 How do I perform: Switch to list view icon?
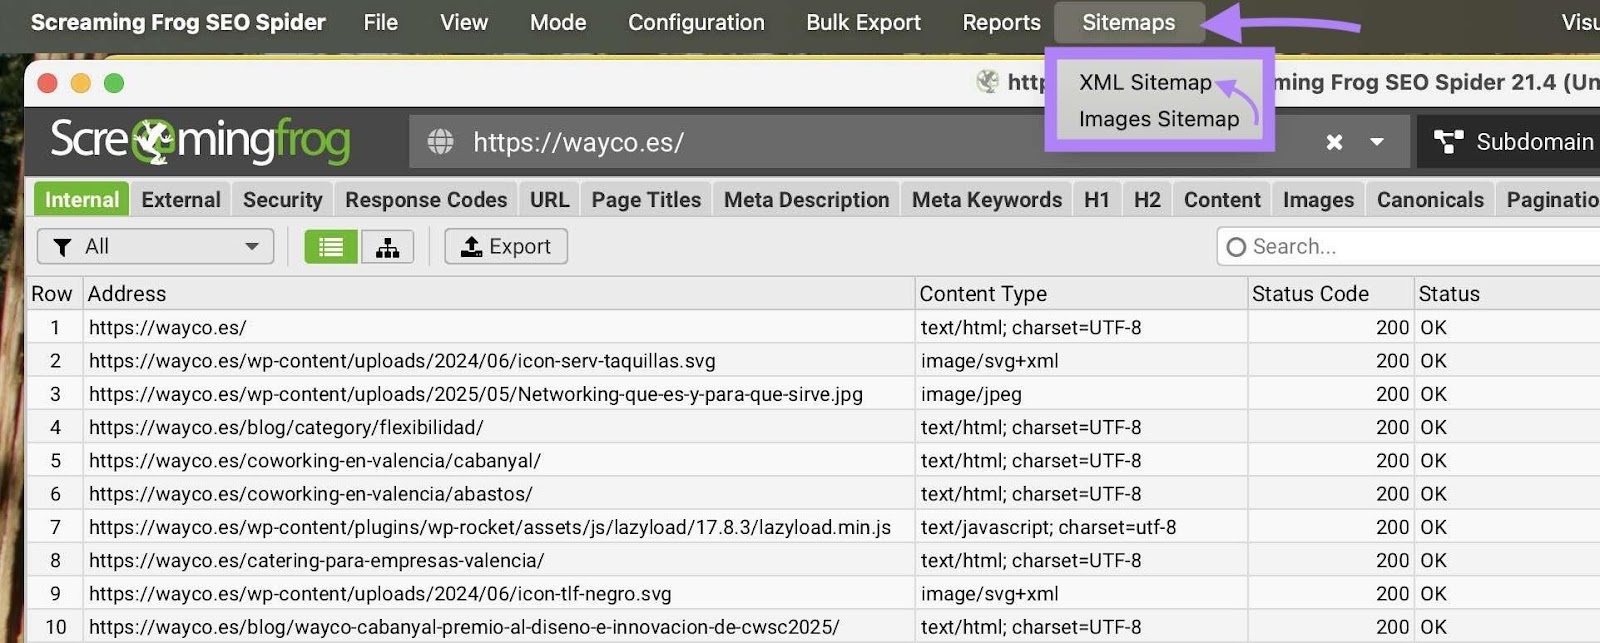[x=331, y=247]
